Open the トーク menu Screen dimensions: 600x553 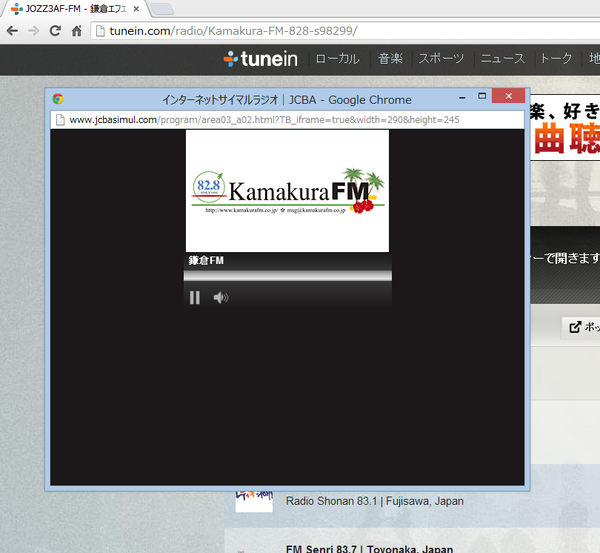(556, 59)
